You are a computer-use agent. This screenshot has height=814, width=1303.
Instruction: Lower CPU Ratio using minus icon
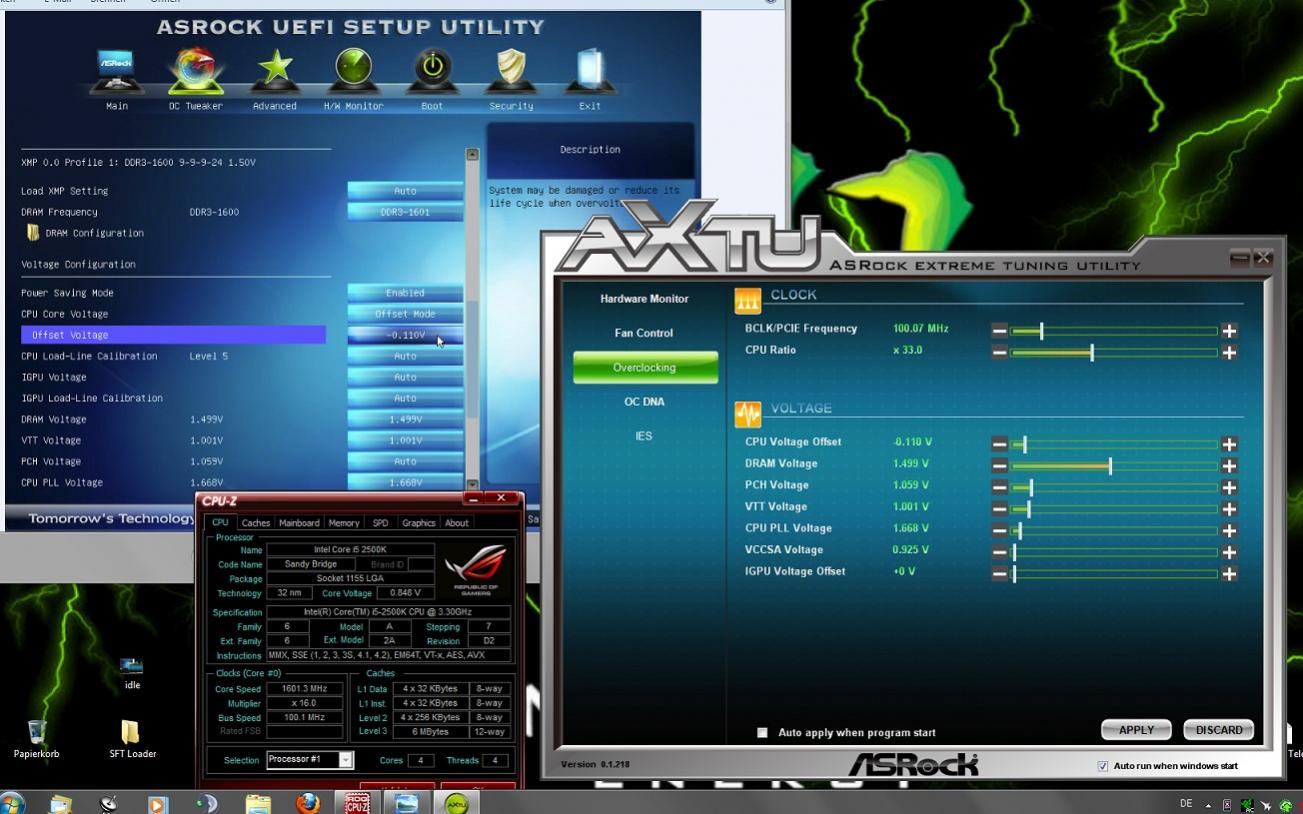pos(1000,352)
